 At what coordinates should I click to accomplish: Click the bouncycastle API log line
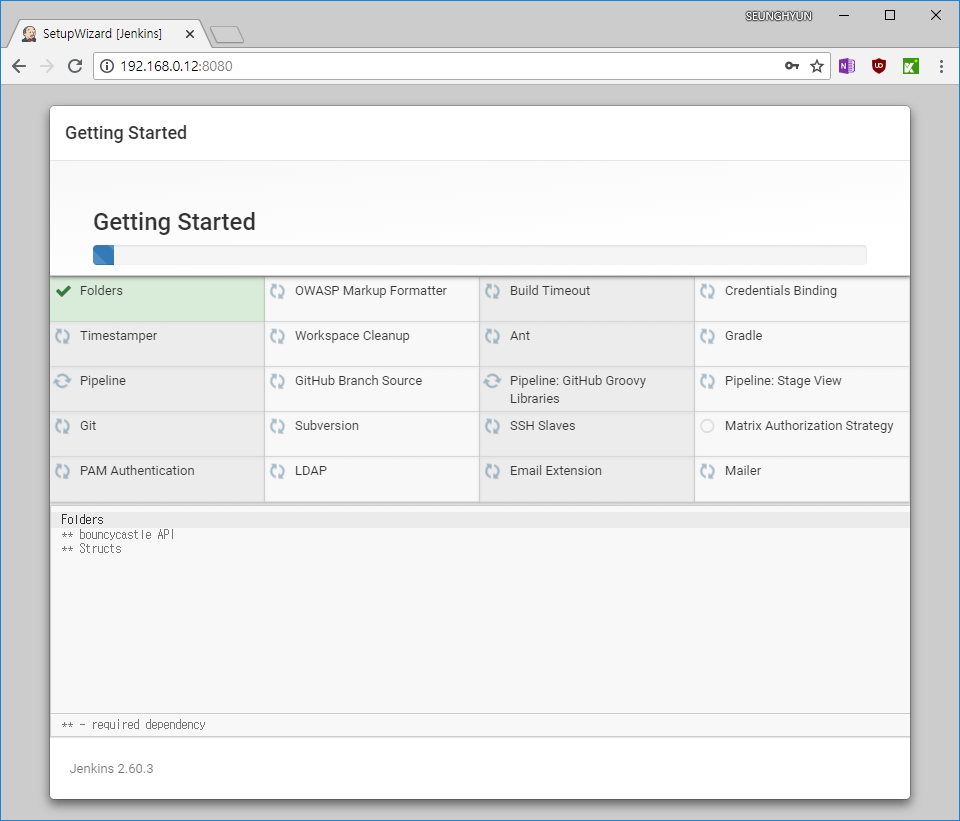click(x=118, y=534)
